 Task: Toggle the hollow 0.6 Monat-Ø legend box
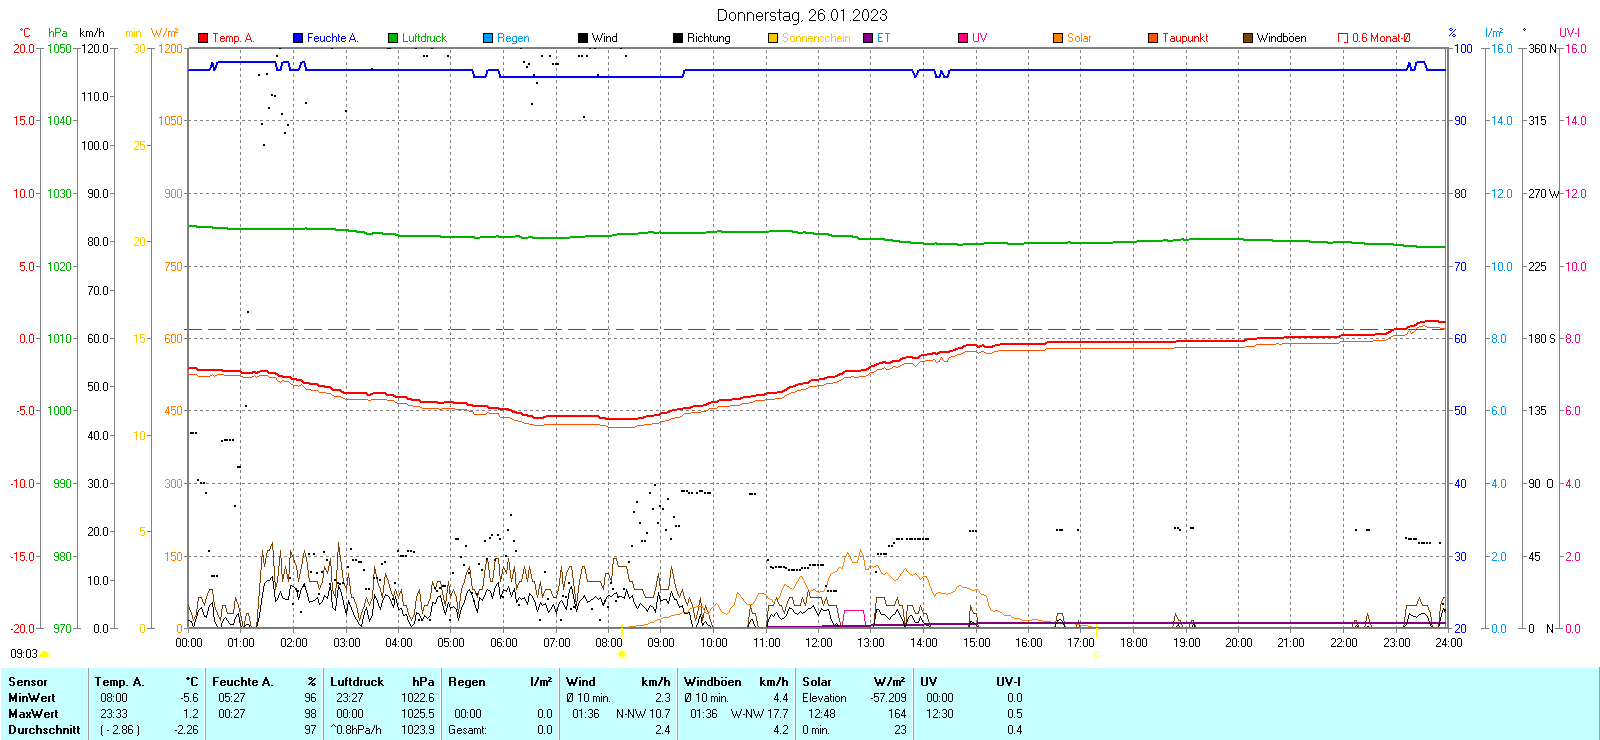coord(1343,38)
